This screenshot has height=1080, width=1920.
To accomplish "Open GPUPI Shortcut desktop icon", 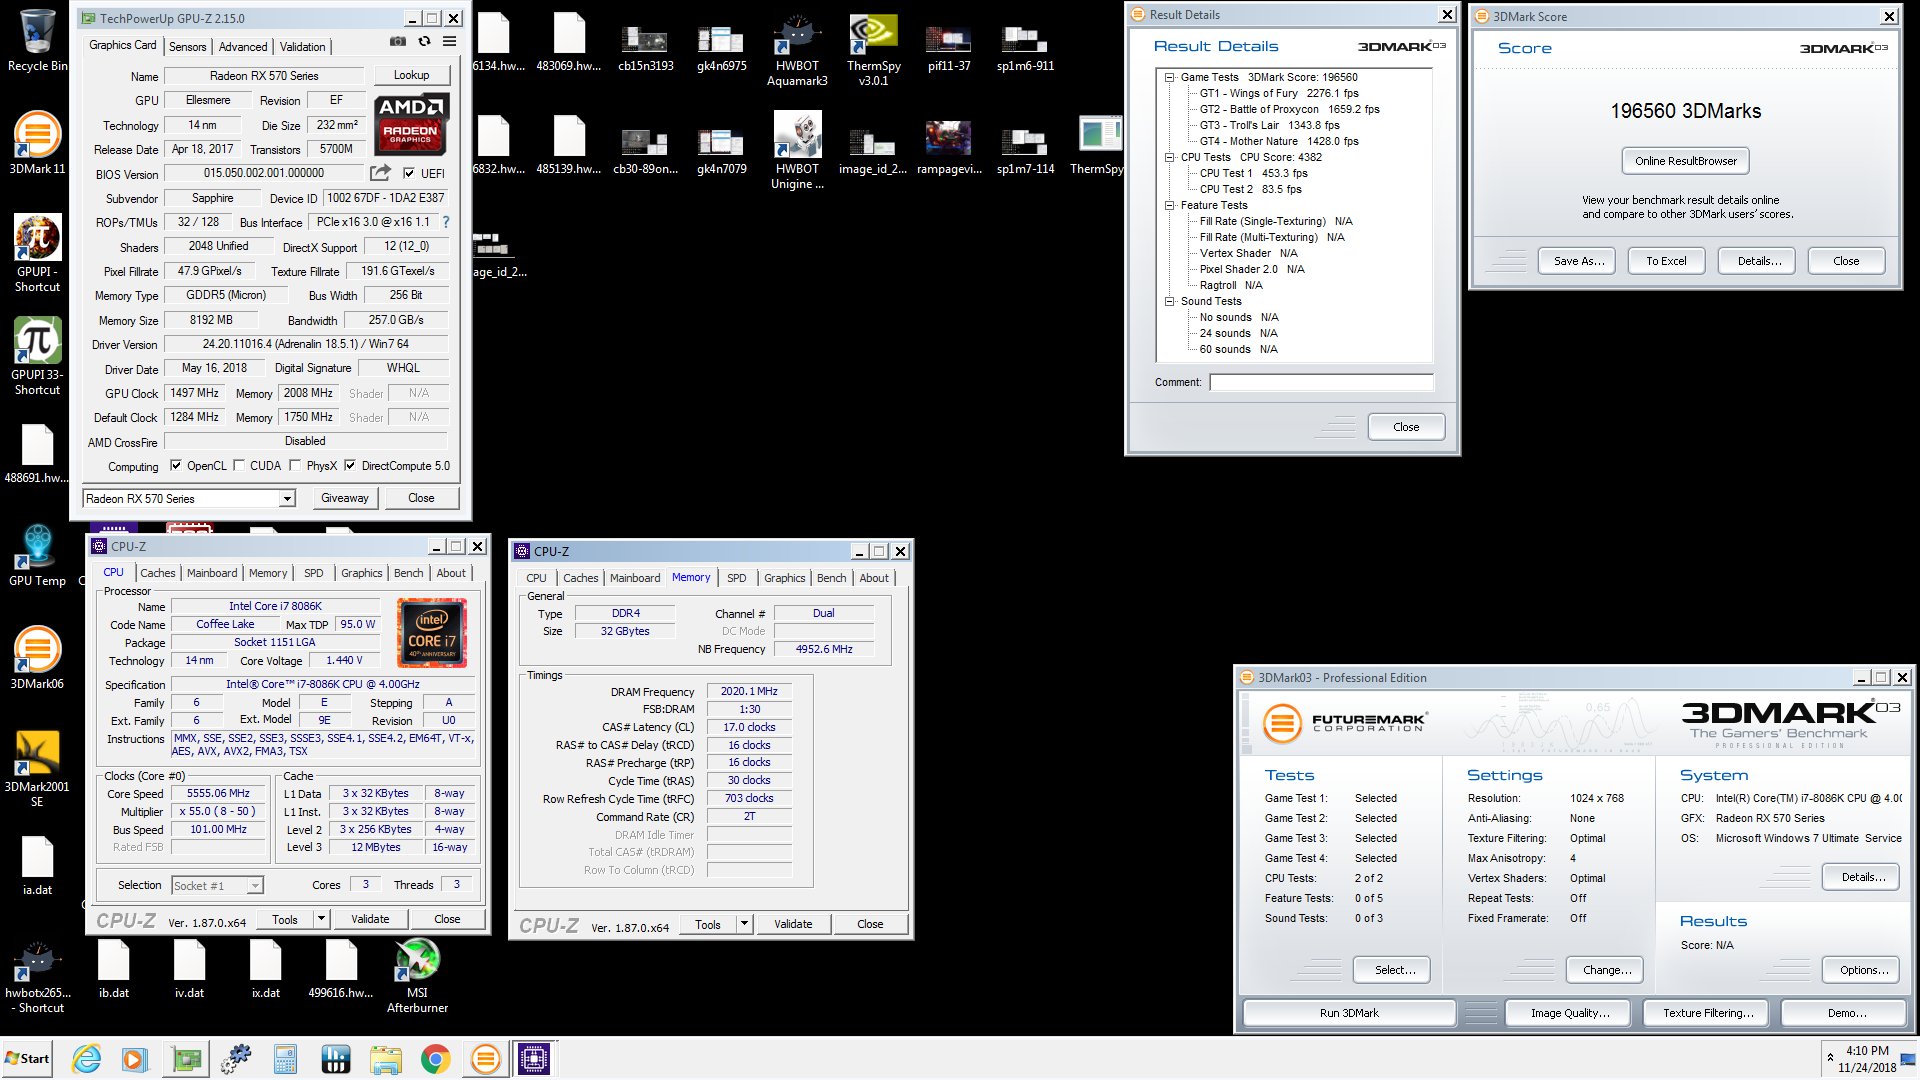I will click(x=37, y=253).
